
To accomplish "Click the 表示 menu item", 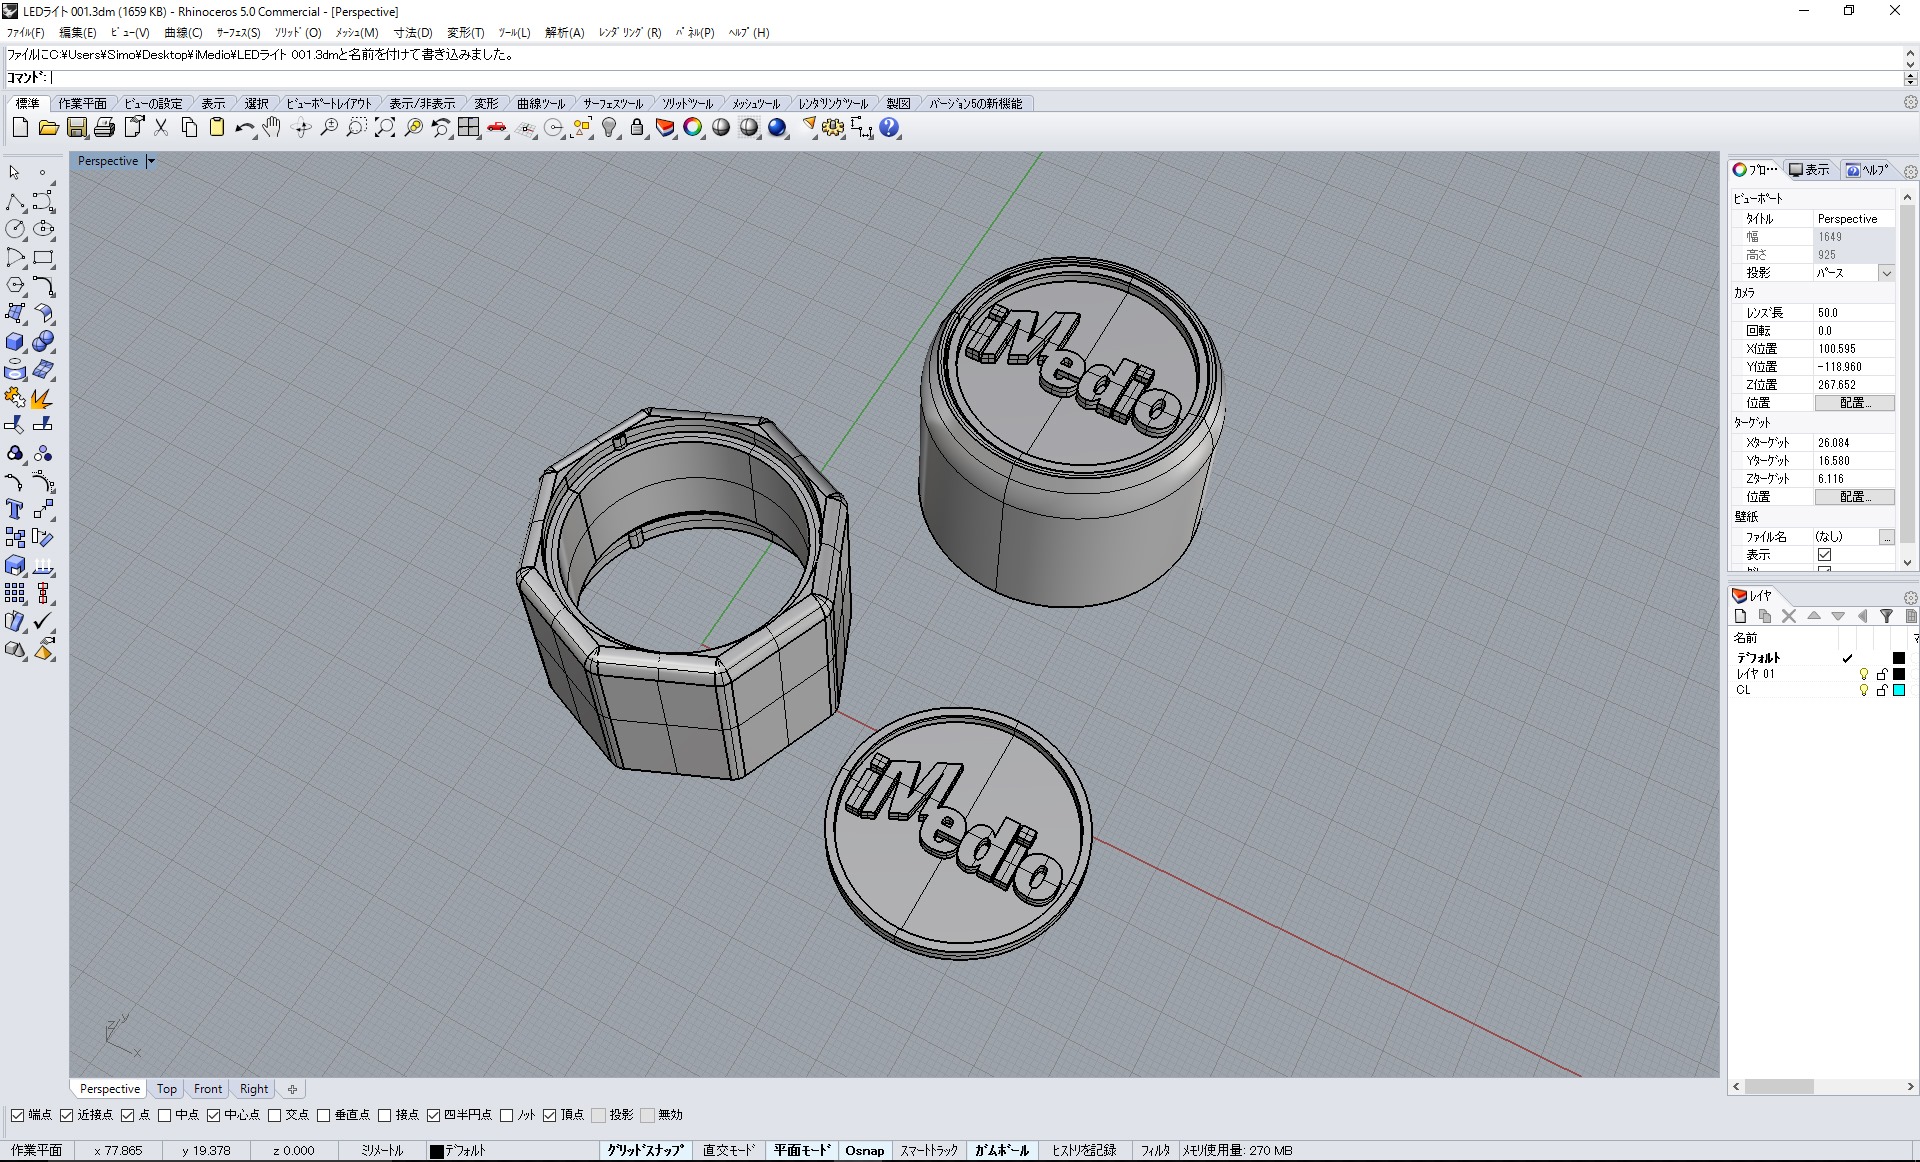I will click(x=214, y=104).
